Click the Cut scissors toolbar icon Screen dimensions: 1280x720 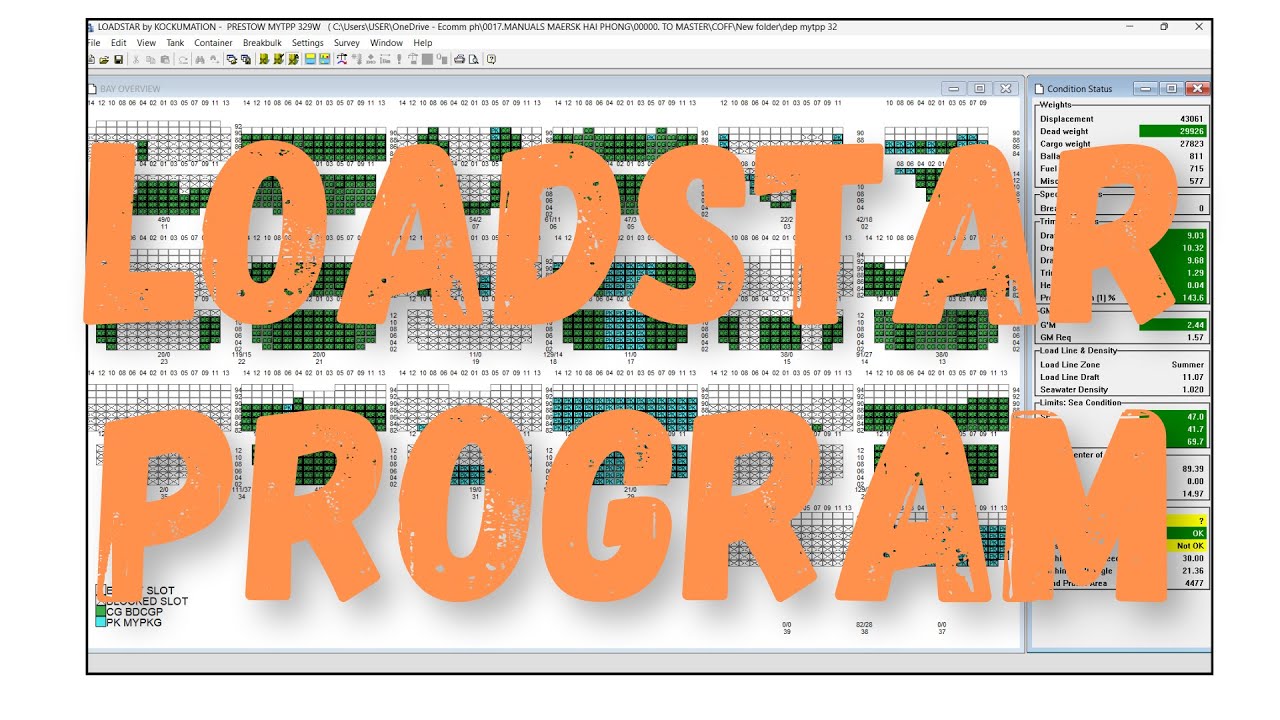click(x=136, y=60)
